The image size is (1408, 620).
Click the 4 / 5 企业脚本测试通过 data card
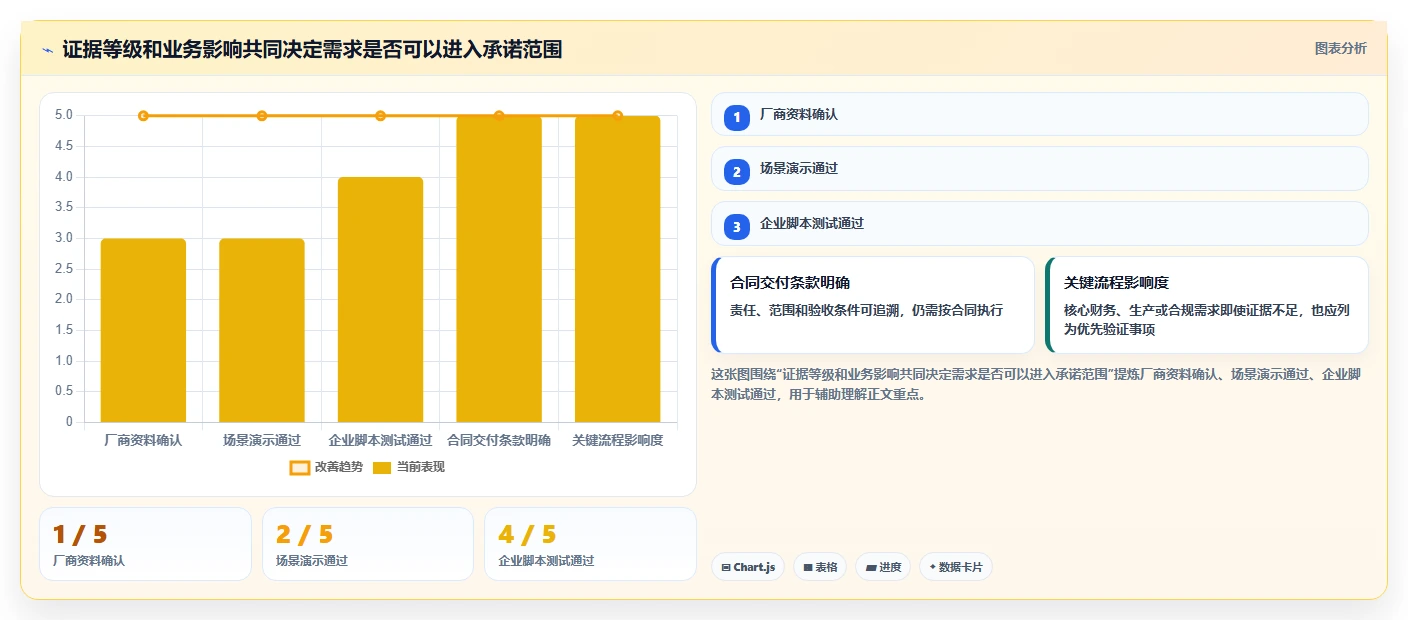click(590, 544)
